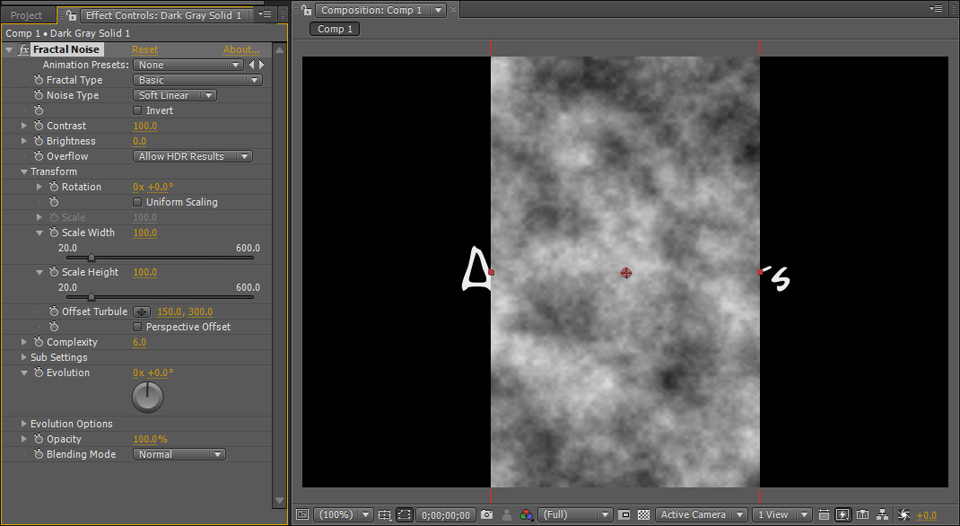Open the Comp flowchart view icon
960x526 pixels.
point(882,515)
